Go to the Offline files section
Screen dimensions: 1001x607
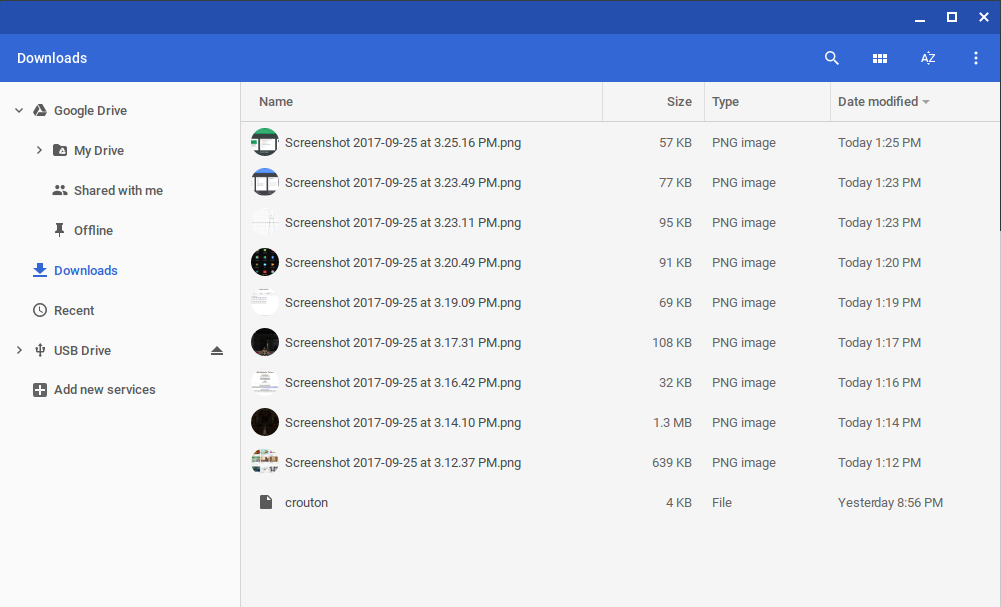(x=93, y=231)
